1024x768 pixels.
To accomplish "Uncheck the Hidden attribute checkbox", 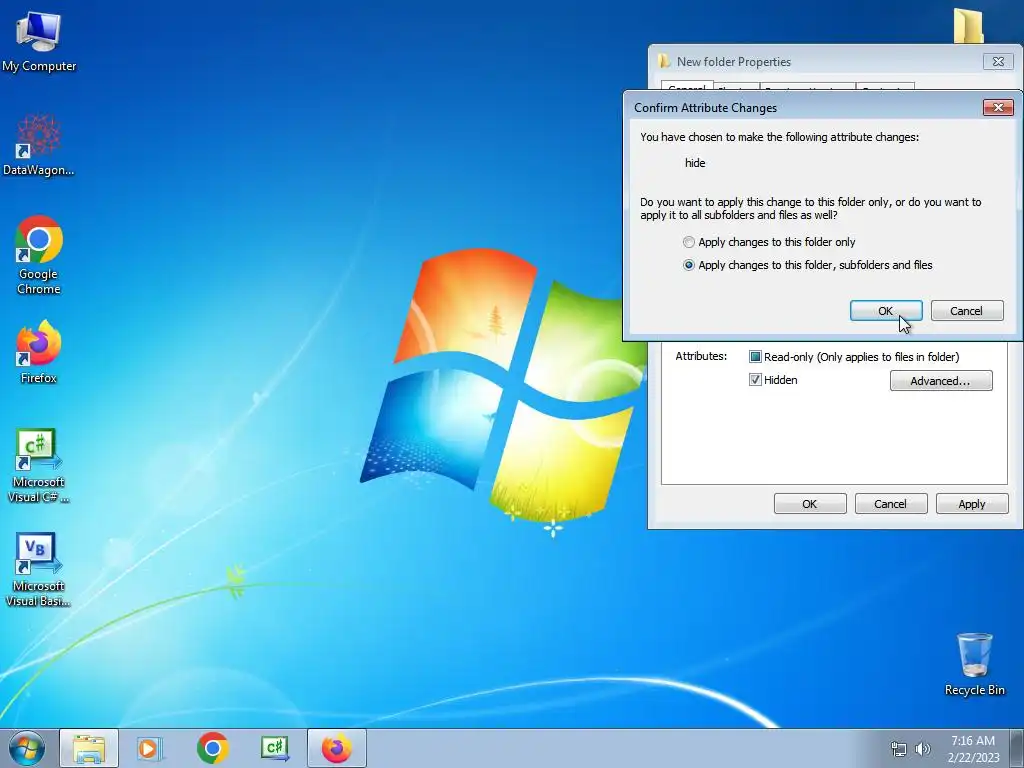I will (755, 379).
